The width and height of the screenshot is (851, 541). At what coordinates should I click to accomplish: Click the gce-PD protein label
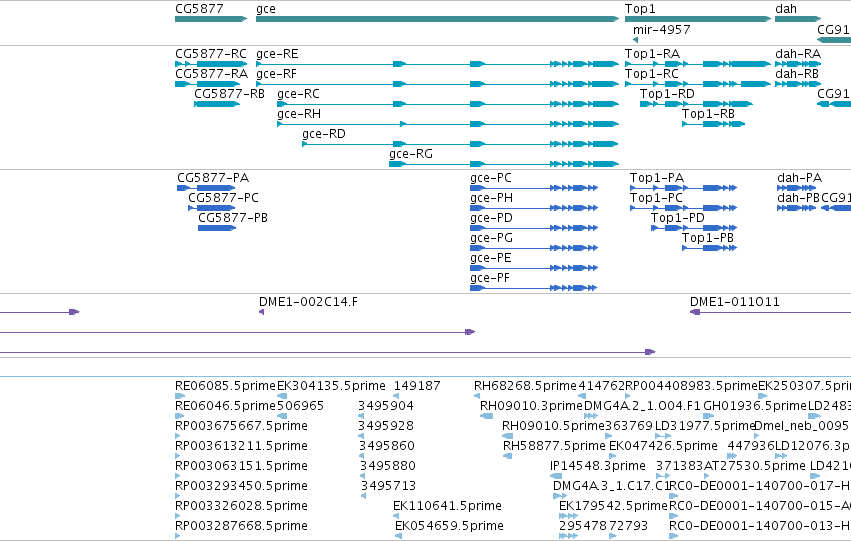(x=491, y=218)
